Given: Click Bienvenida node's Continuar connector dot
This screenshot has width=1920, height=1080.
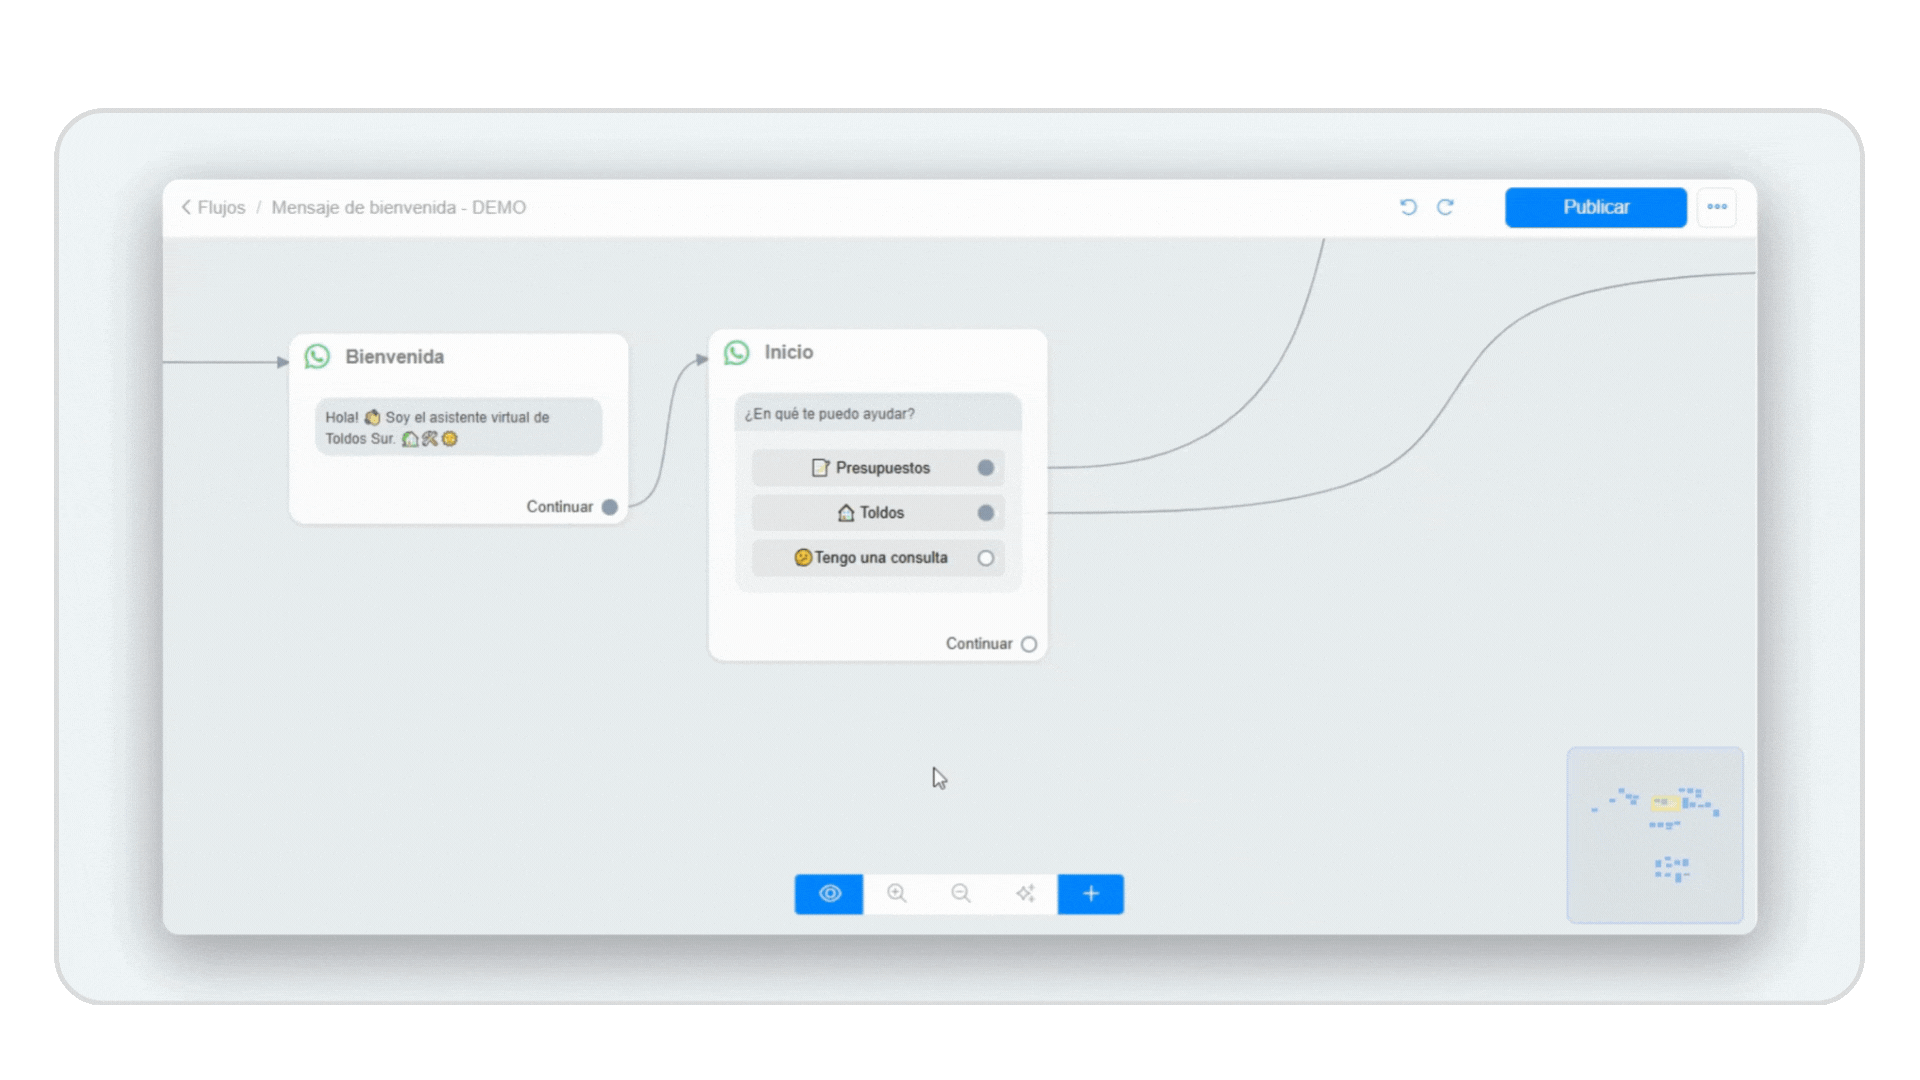Looking at the screenshot, I should coord(610,507).
